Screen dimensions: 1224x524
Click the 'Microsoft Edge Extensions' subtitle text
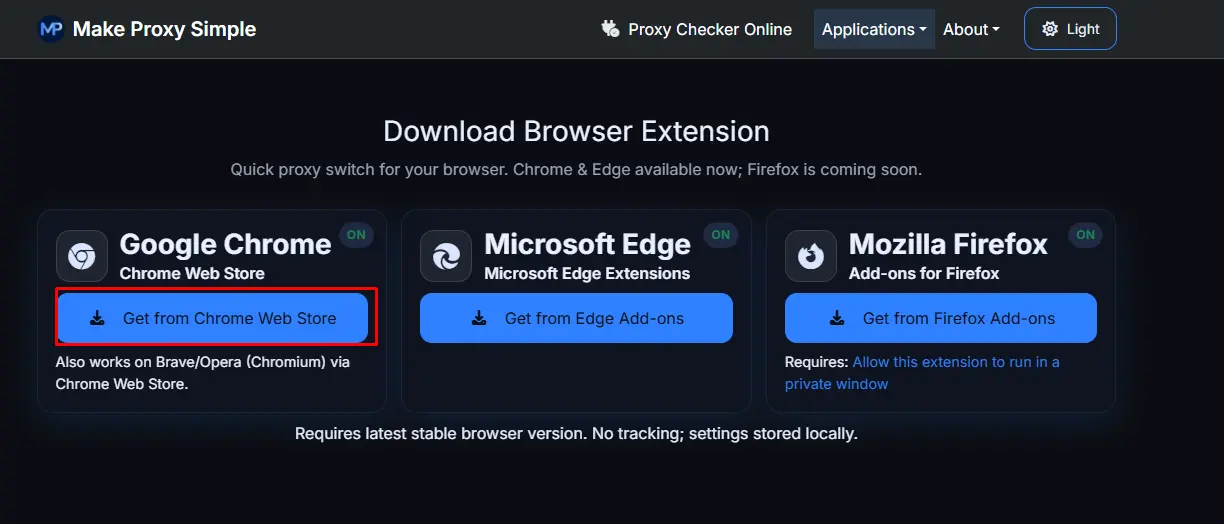(587, 273)
